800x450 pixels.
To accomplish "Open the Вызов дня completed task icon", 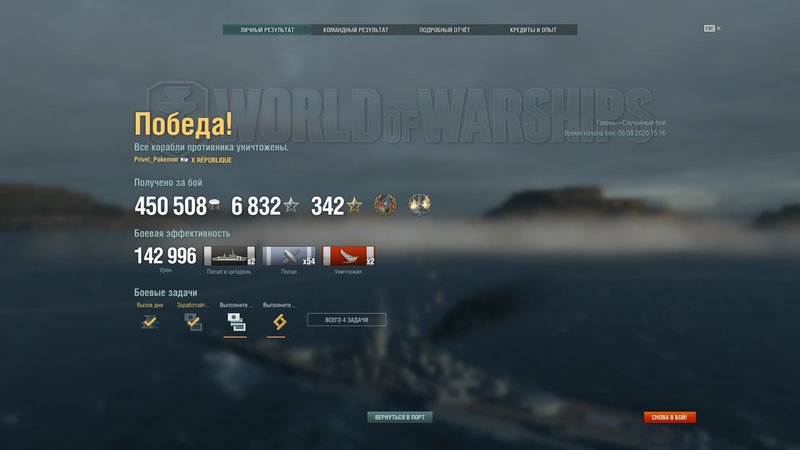I will (x=149, y=321).
